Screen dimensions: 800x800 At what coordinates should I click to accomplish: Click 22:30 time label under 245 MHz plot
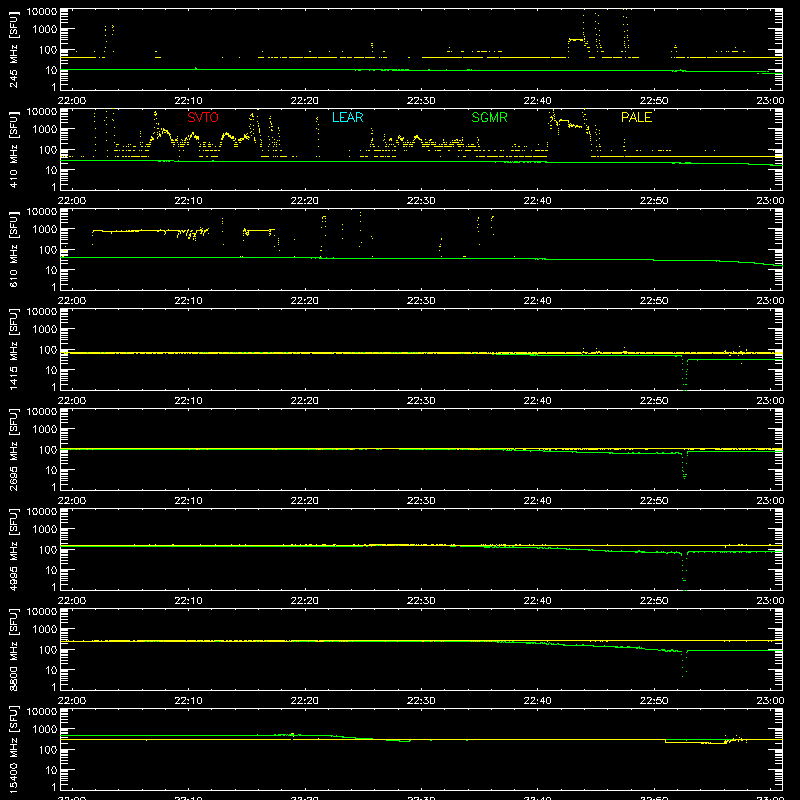421,101
